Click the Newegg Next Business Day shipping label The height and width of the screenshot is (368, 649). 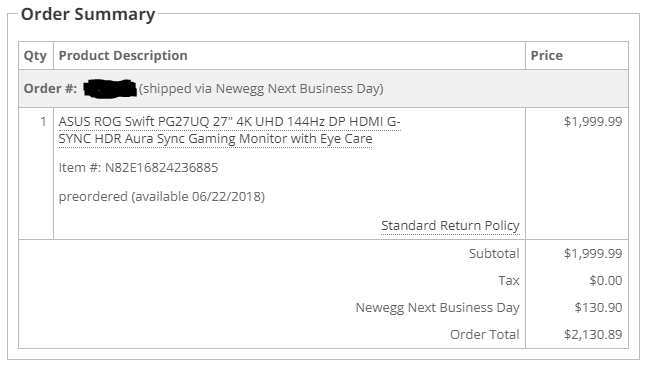point(437,308)
